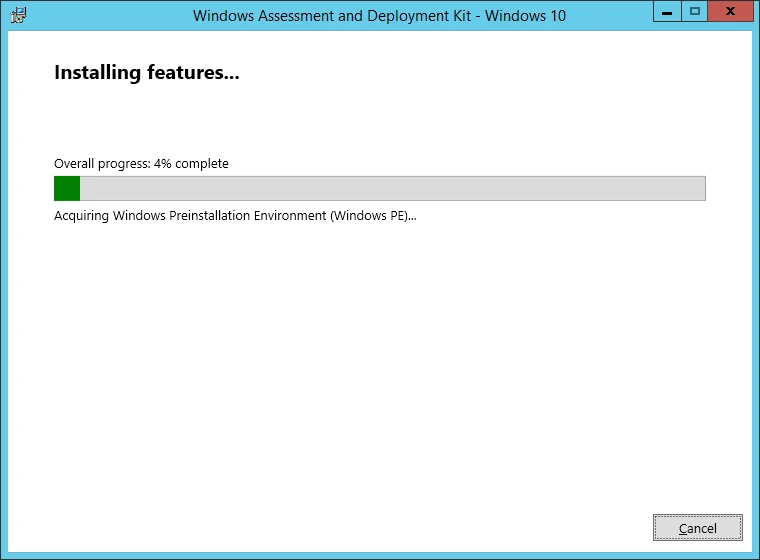760x560 pixels.
Task: Close the installer with the red X
Action: [x=731, y=11]
